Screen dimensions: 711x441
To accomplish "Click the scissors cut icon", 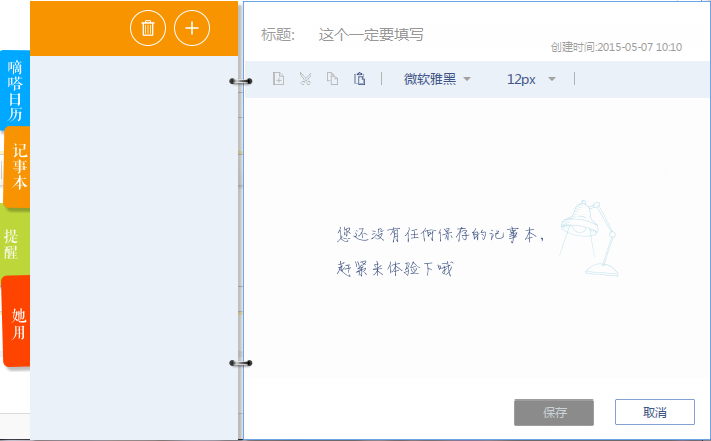I will coord(305,79).
